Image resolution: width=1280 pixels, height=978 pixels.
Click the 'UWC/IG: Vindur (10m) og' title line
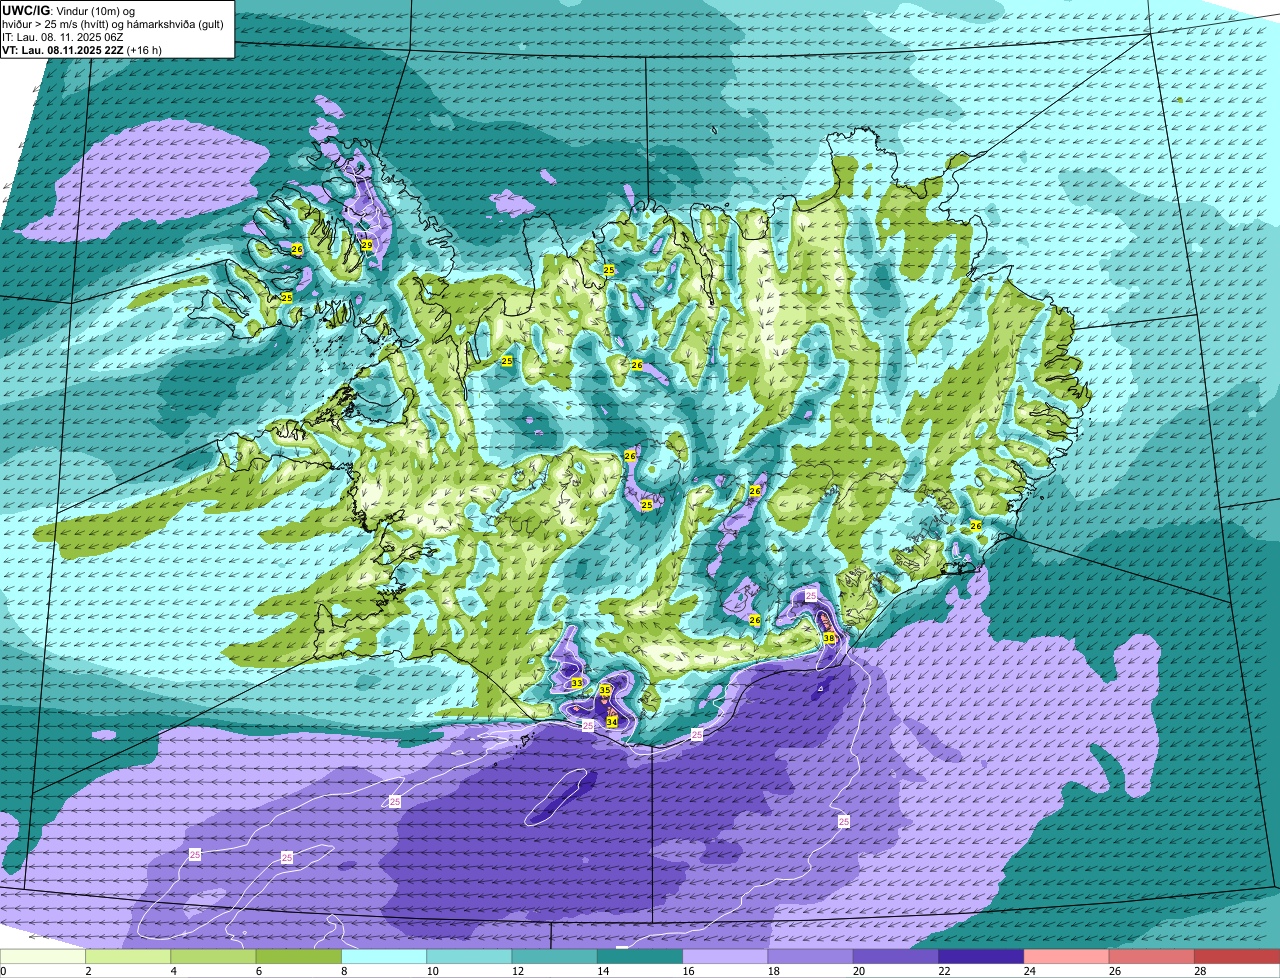68,10
